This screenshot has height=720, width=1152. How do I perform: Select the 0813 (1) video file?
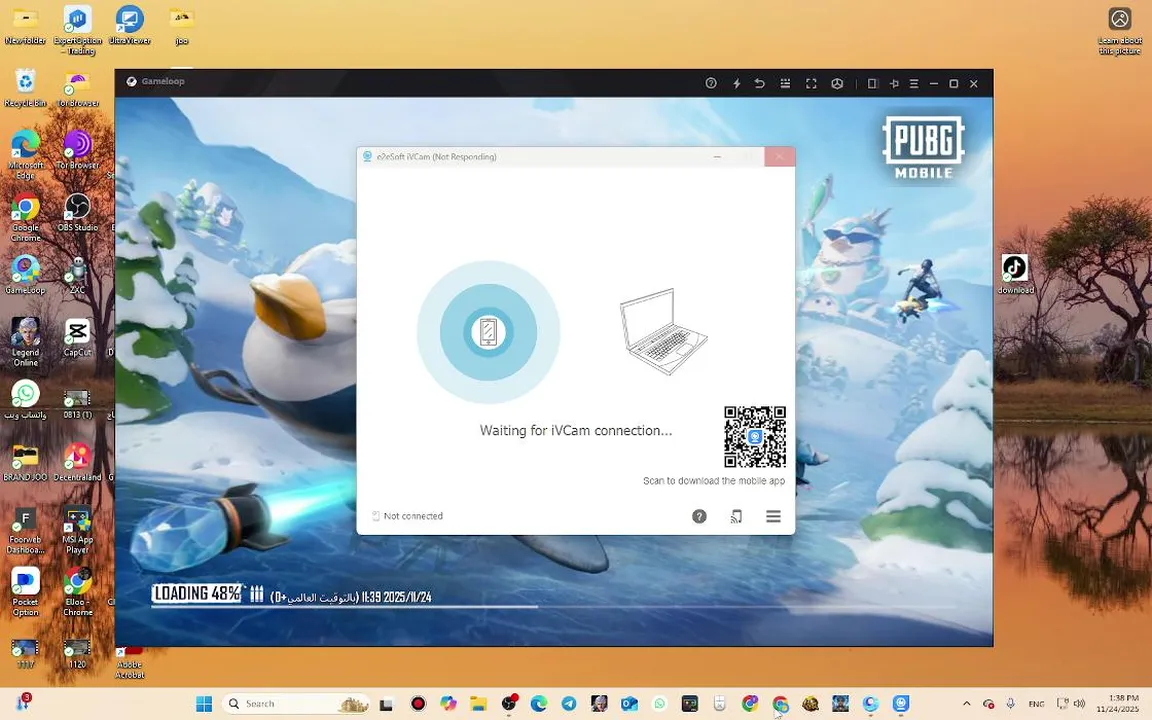pos(77,403)
